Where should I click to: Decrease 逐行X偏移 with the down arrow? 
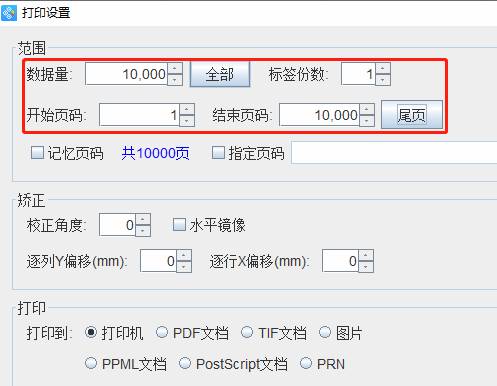(366, 266)
